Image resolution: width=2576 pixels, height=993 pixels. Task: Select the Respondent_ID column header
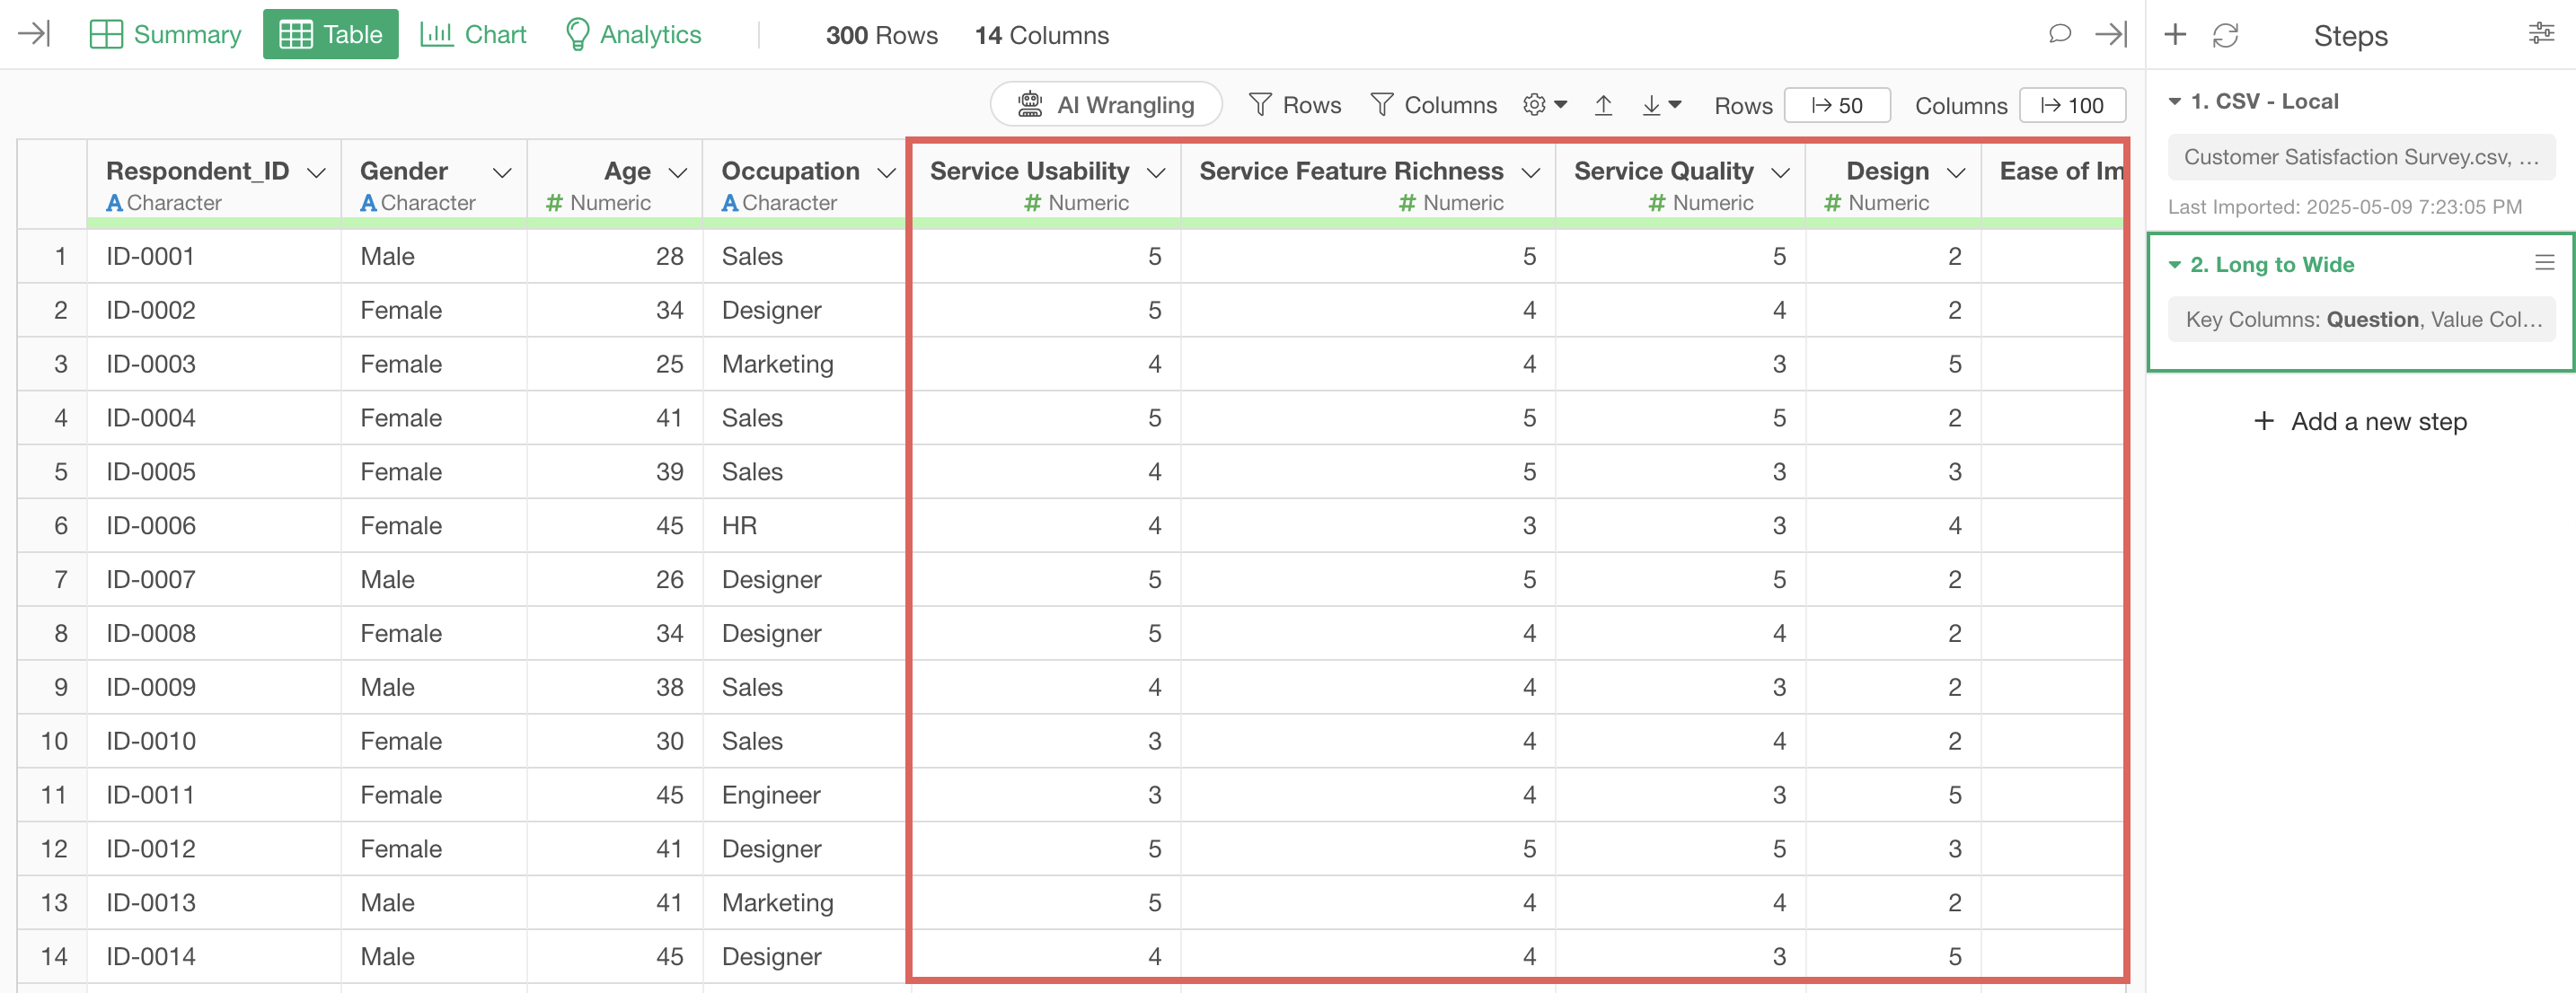(197, 171)
